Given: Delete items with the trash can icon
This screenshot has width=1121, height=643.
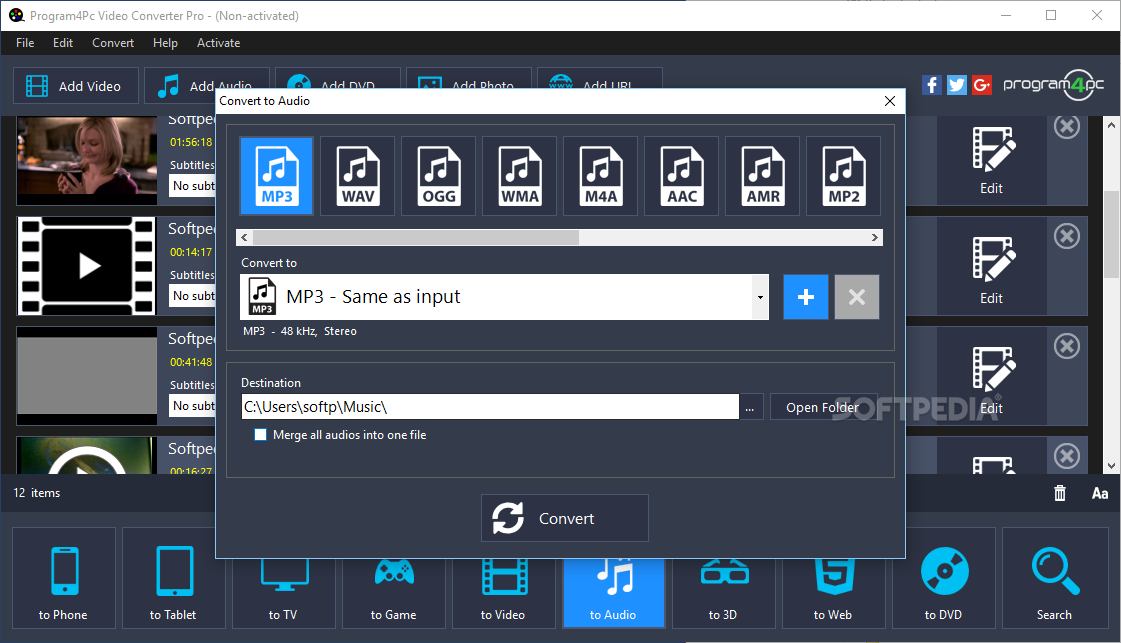Looking at the screenshot, I should coord(1060,493).
